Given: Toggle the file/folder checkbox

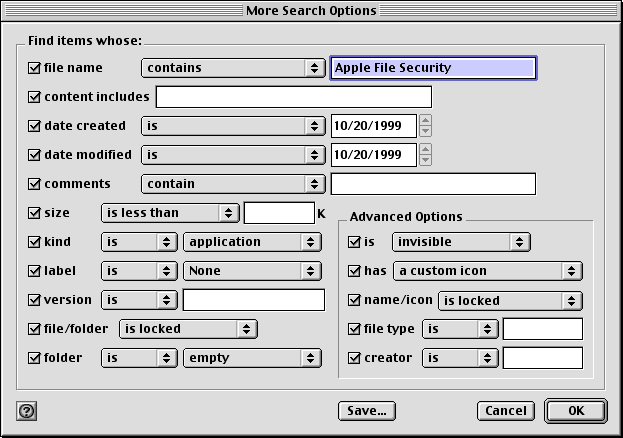Looking at the screenshot, I should 34,329.
